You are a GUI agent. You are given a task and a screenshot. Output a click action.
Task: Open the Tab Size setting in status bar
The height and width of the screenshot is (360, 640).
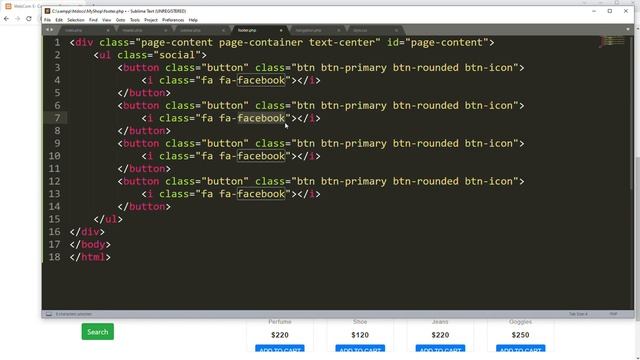click(x=578, y=314)
